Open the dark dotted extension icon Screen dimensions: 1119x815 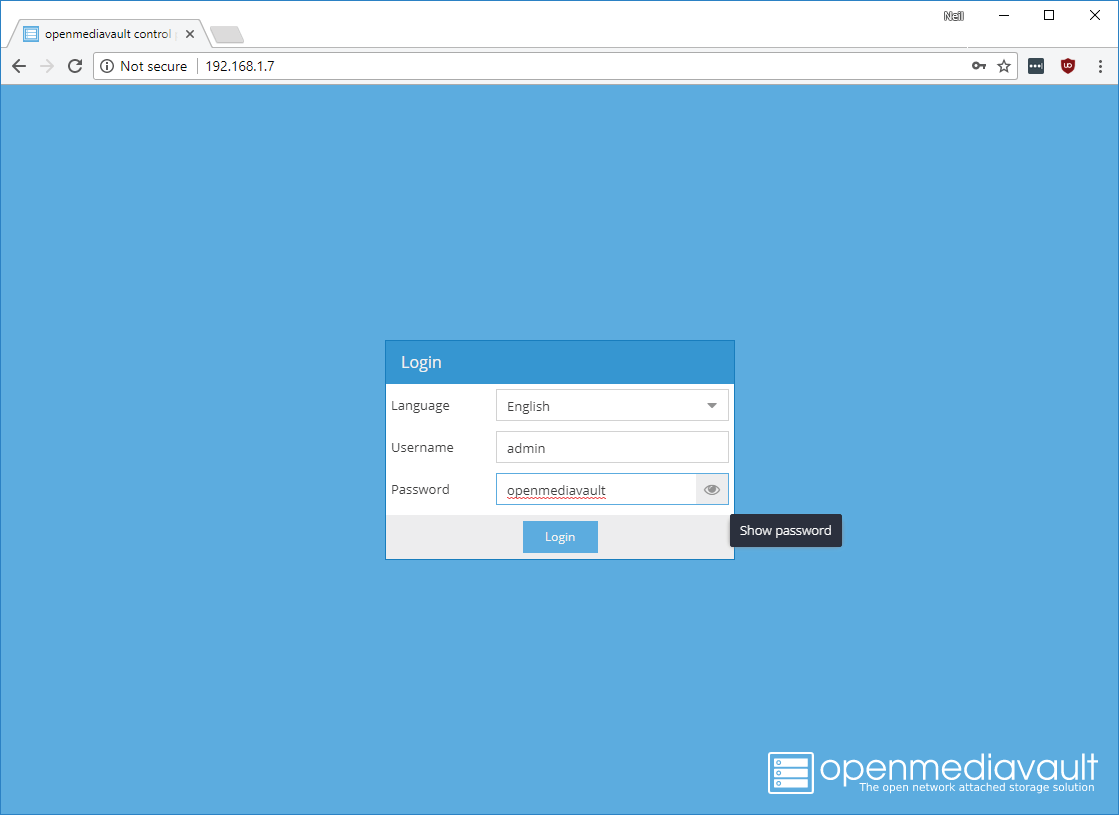tap(1036, 66)
